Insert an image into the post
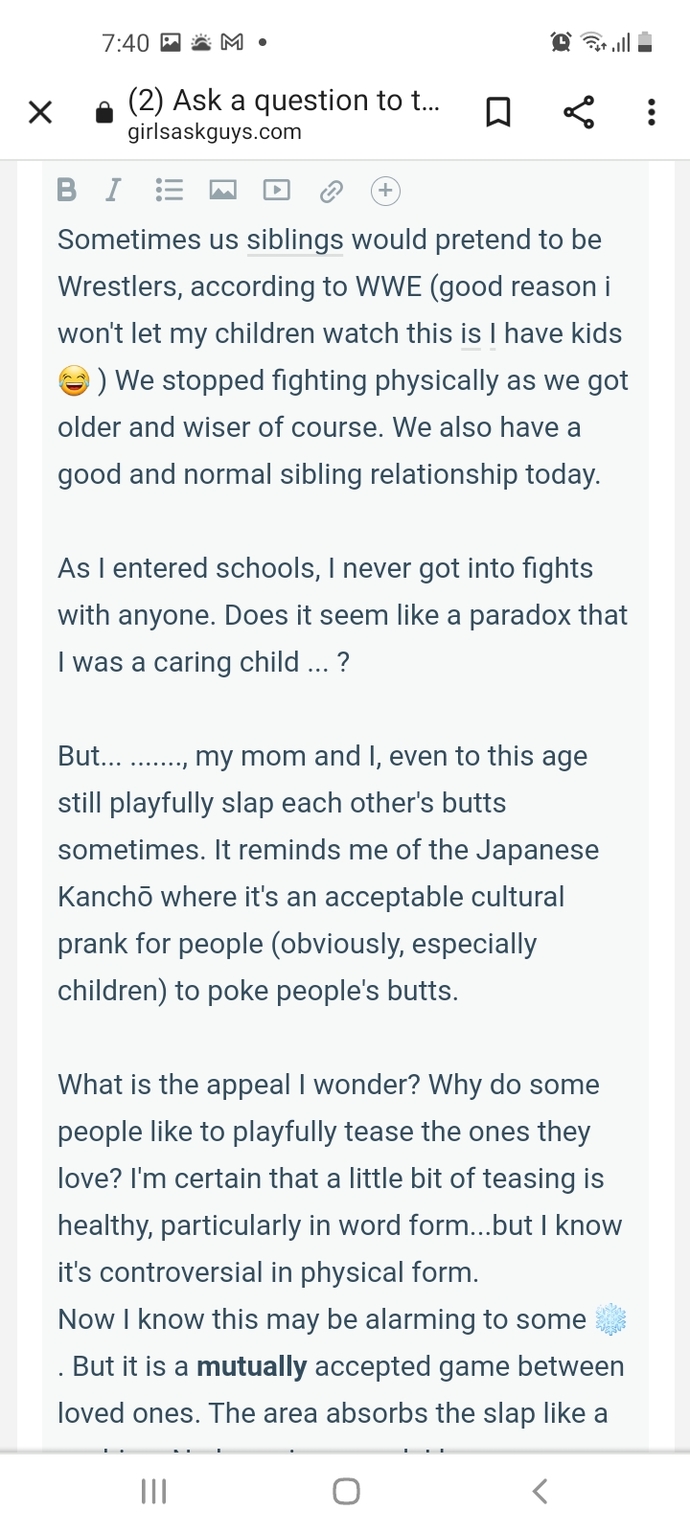Image resolution: width=690 pixels, height=1533 pixels. 222,190
